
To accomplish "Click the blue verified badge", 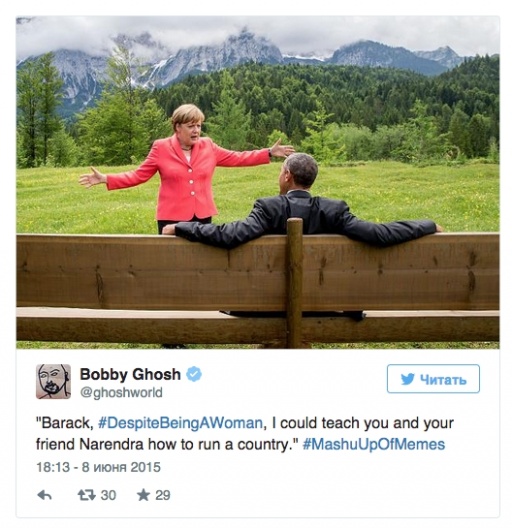I will tap(194, 374).
